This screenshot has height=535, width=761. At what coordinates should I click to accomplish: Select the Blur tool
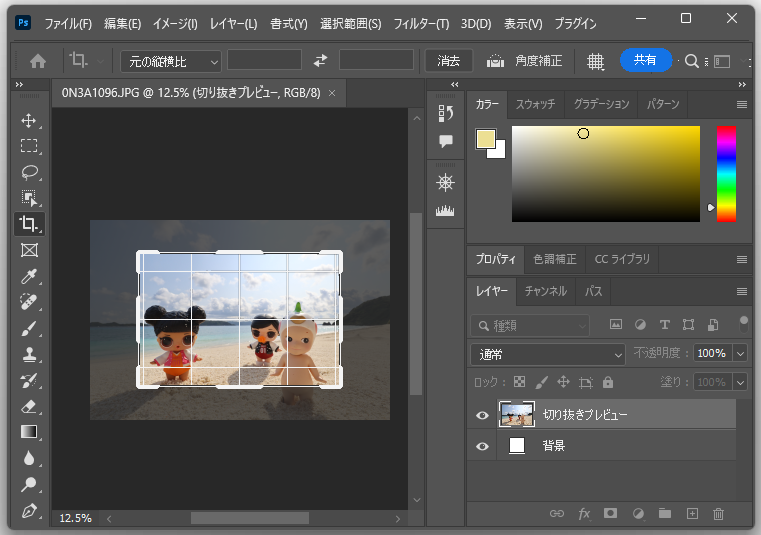pyautogui.click(x=29, y=458)
